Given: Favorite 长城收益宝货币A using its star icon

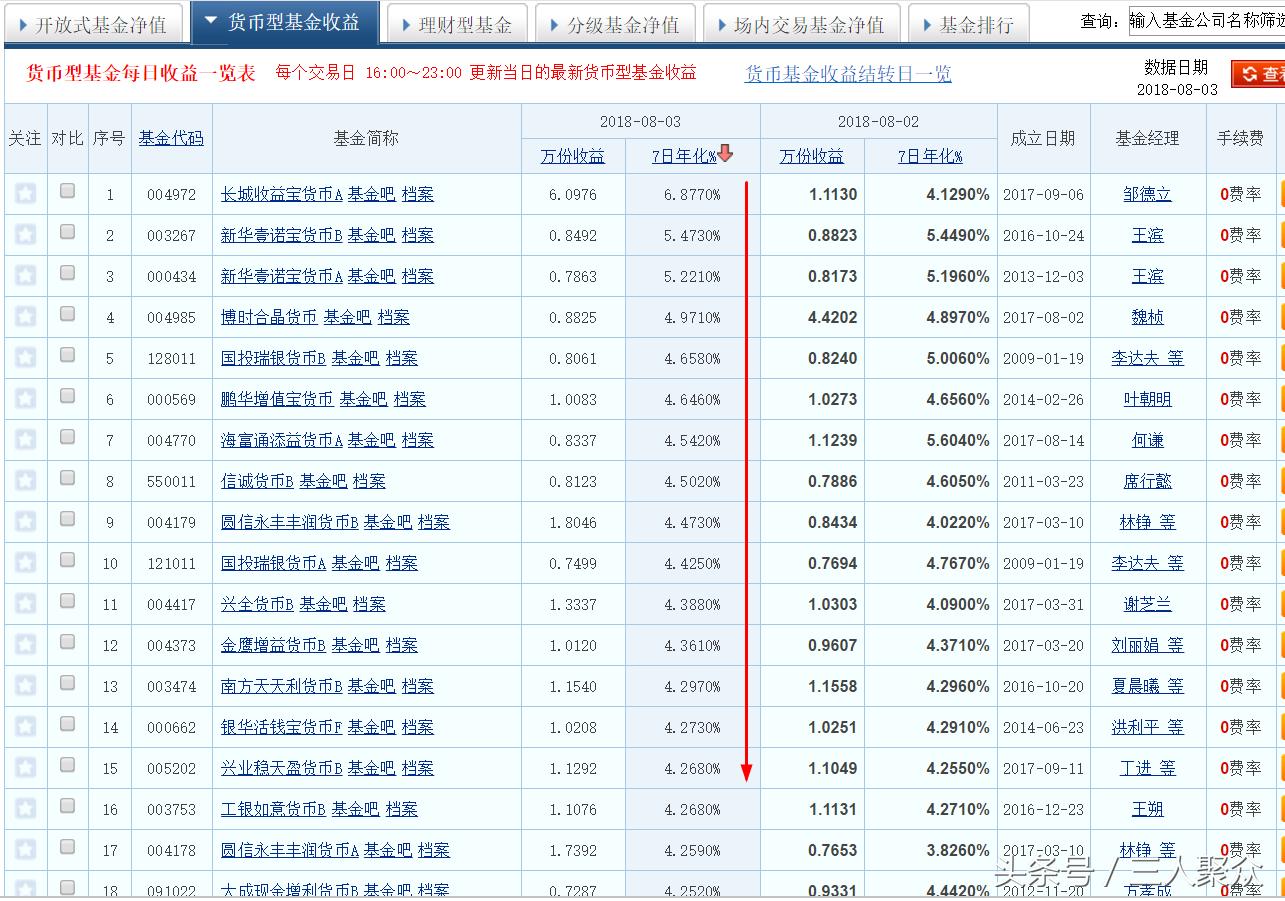Looking at the screenshot, I should click(x=25, y=194).
